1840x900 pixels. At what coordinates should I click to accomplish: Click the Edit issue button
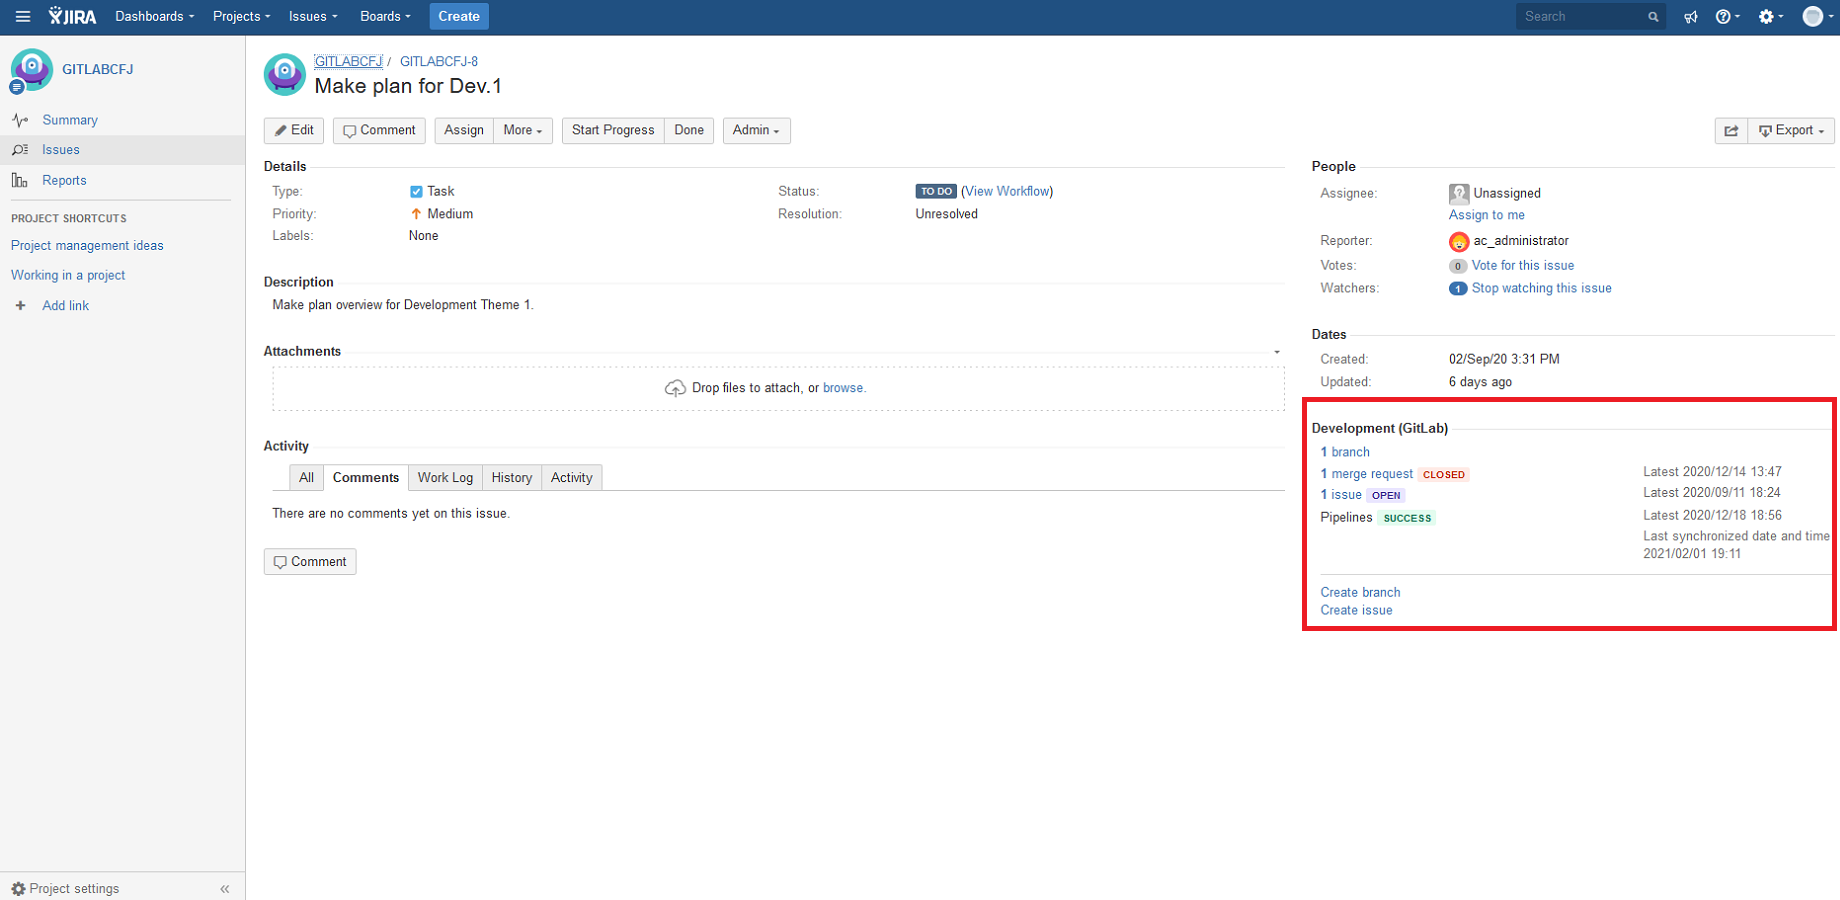(x=294, y=131)
